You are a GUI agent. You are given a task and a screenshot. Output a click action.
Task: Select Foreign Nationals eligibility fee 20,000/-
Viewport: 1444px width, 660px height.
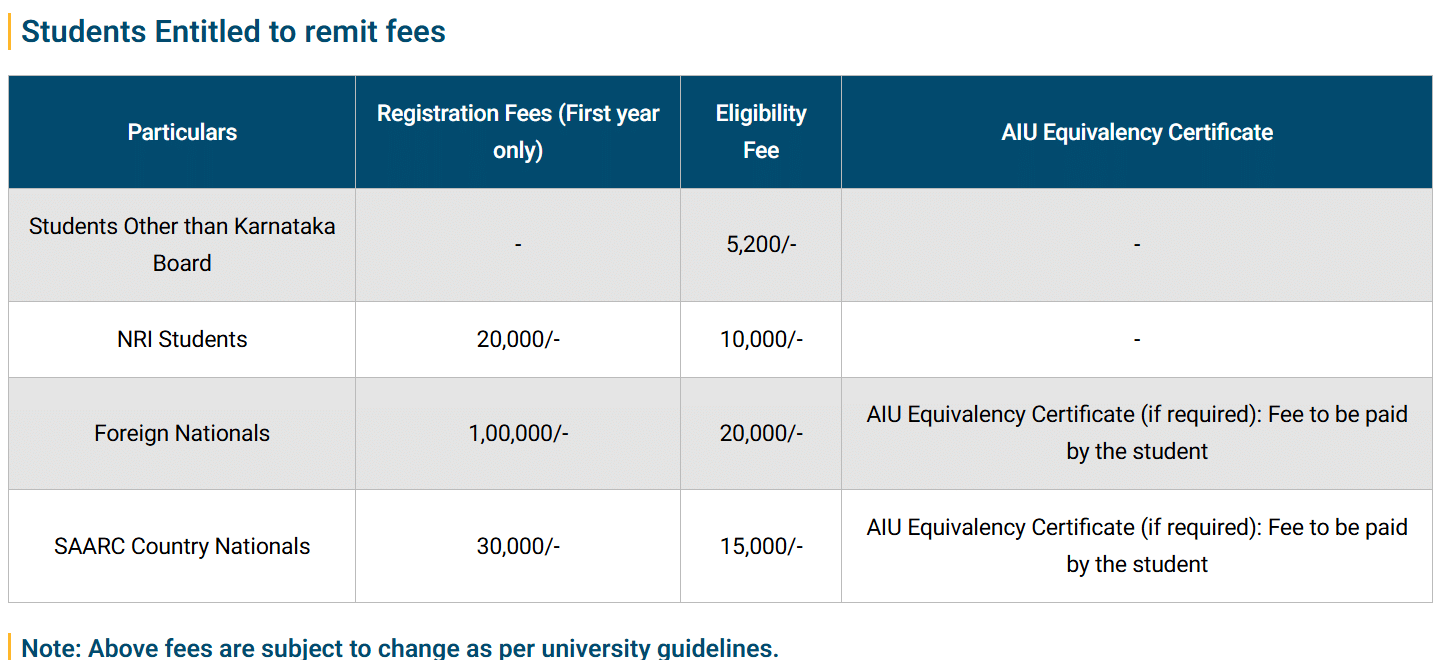click(x=761, y=434)
